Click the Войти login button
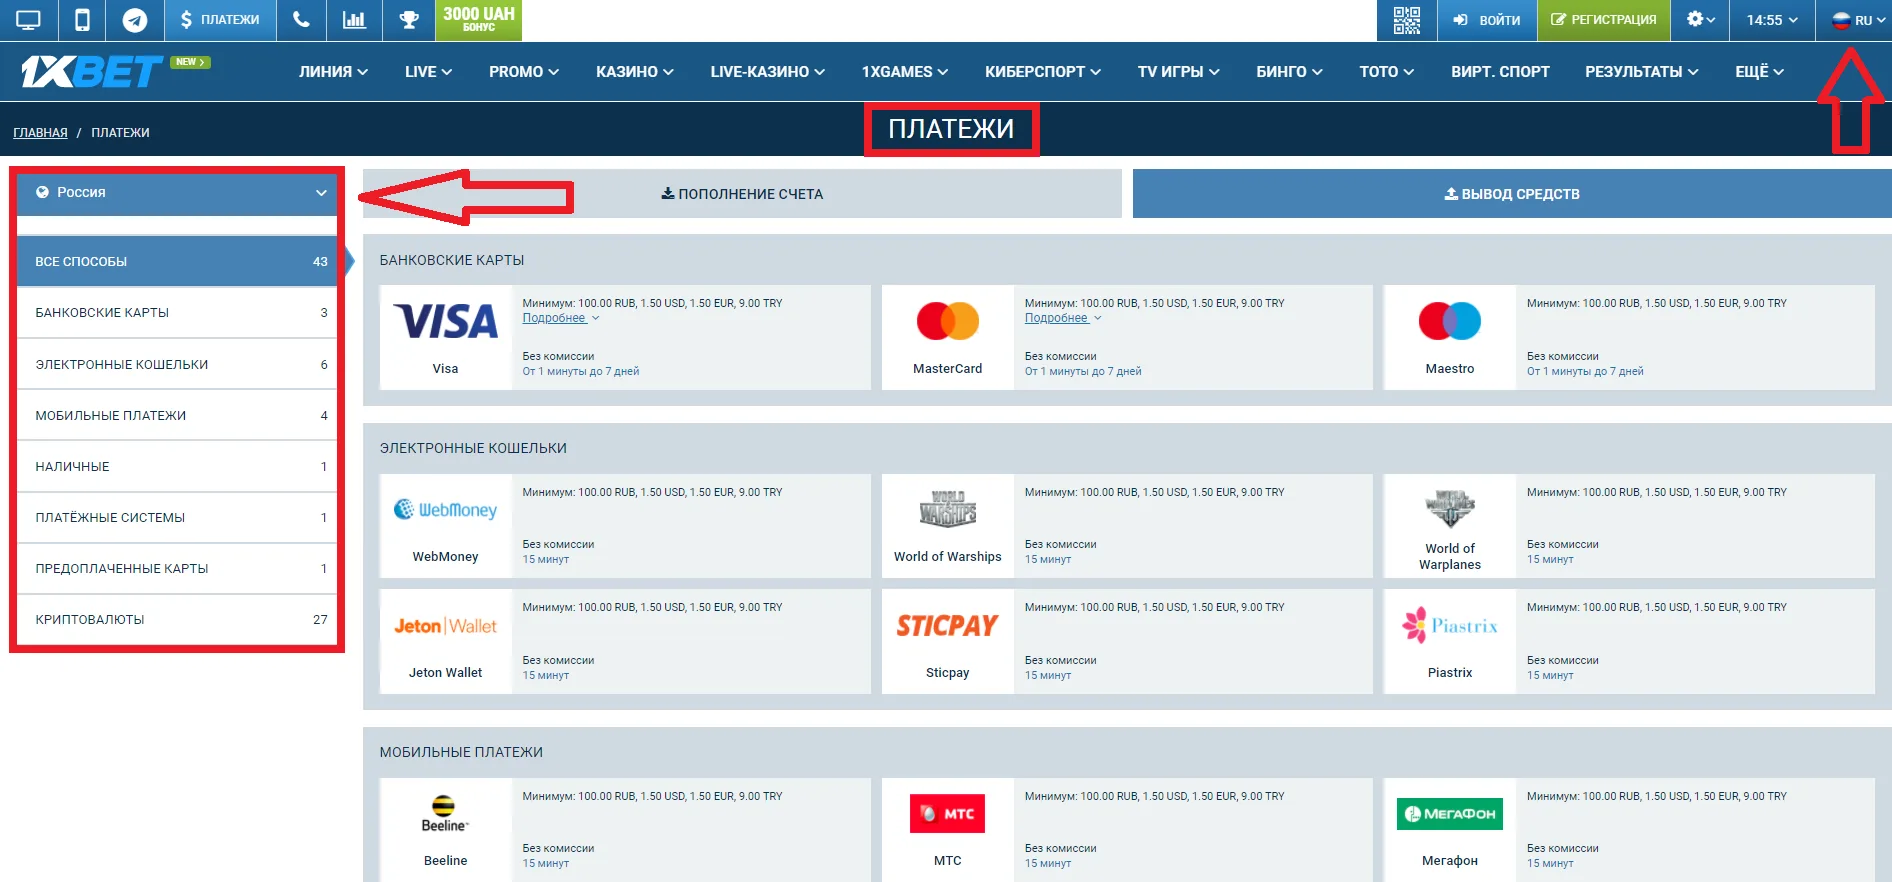This screenshot has height=882, width=1892. [1487, 20]
